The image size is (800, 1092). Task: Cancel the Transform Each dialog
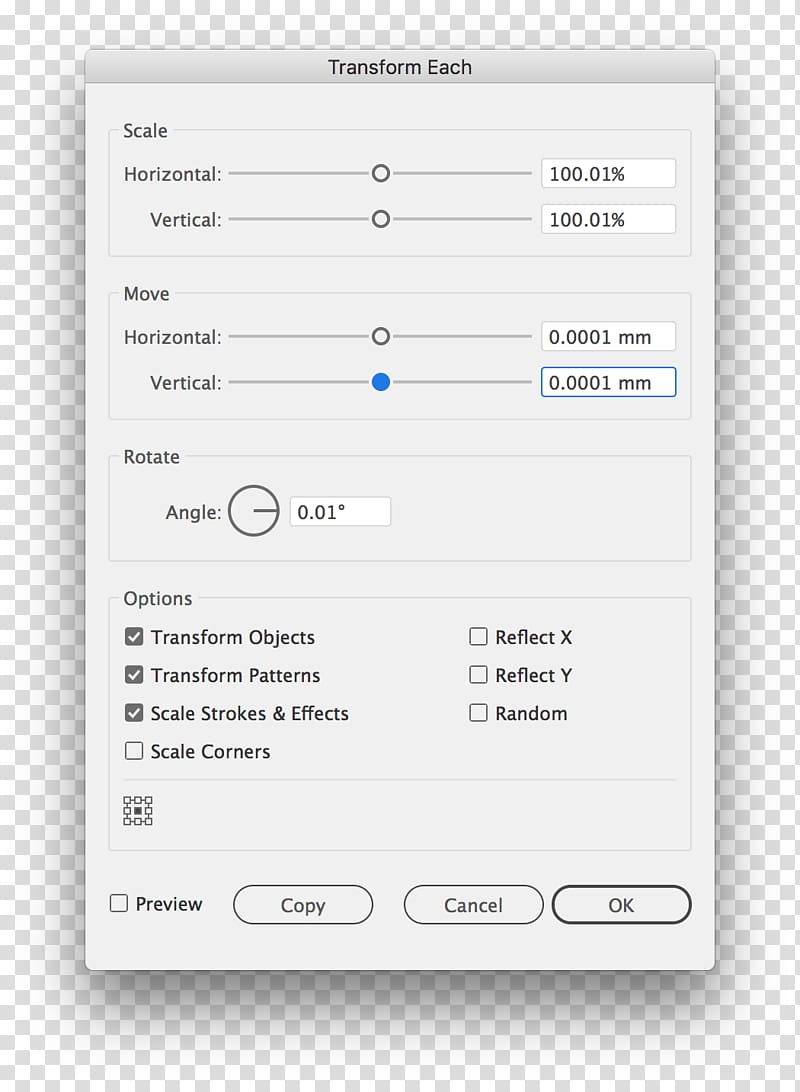click(473, 905)
